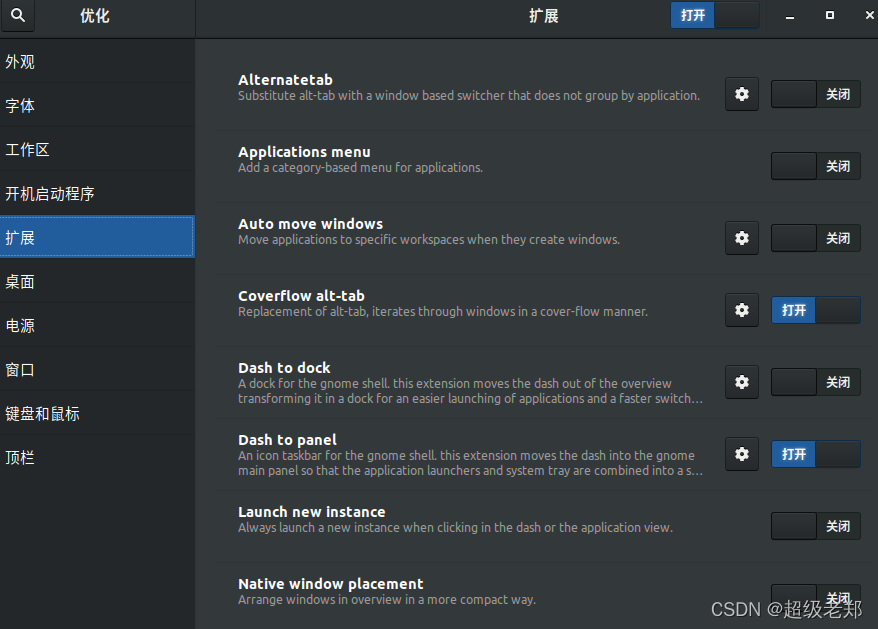Screen dimensions: 878x629
Task: Click the Coverflow alt-tab title
Action: click(x=301, y=296)
